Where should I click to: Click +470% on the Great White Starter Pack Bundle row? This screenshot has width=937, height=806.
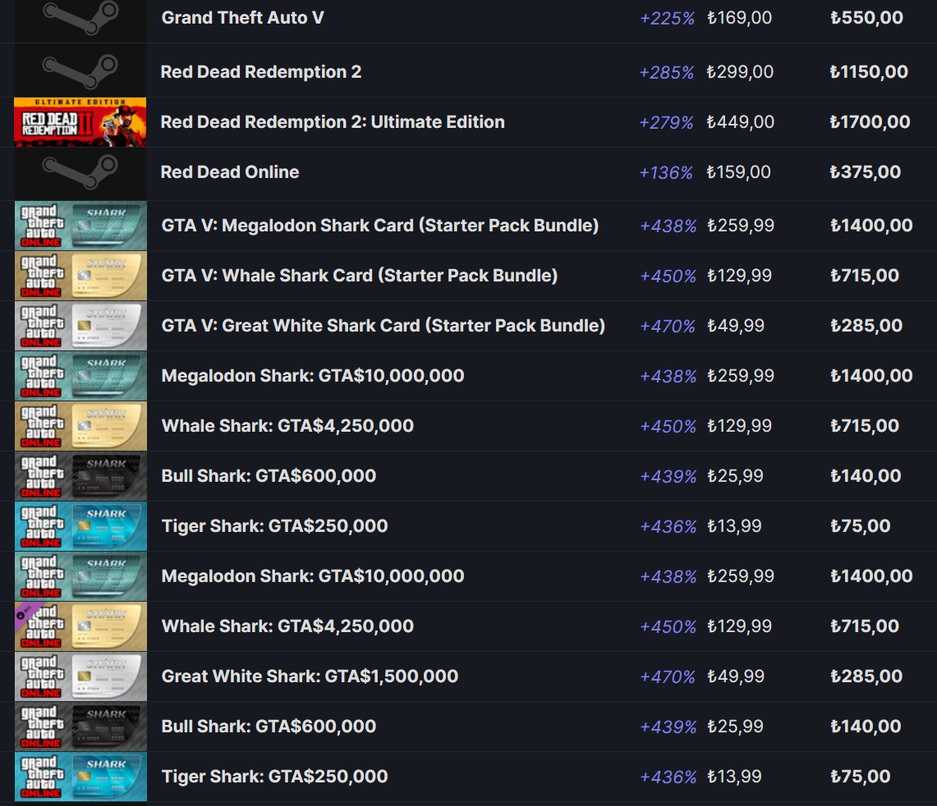click(667, 326)
